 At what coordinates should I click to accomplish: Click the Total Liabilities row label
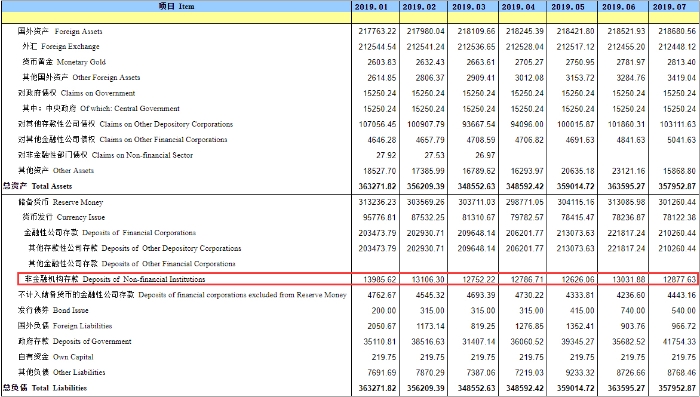coord(45,388)
